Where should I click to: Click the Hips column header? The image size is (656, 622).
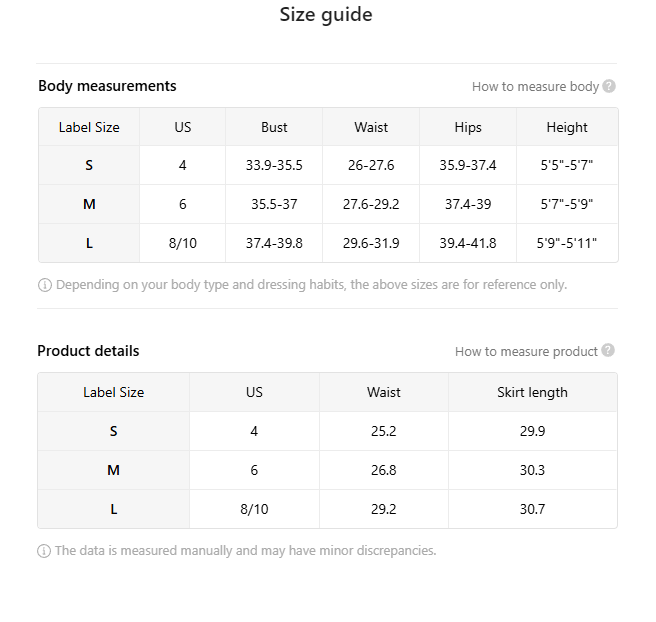click(x=467, y=127)
